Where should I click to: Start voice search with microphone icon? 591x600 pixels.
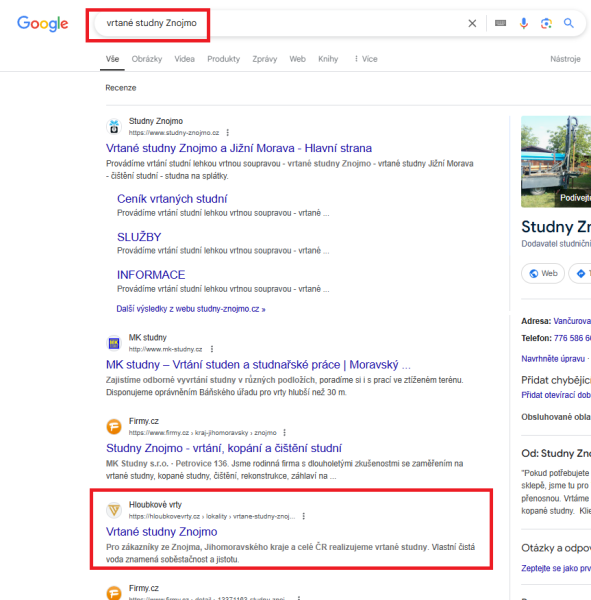[524, 23]
